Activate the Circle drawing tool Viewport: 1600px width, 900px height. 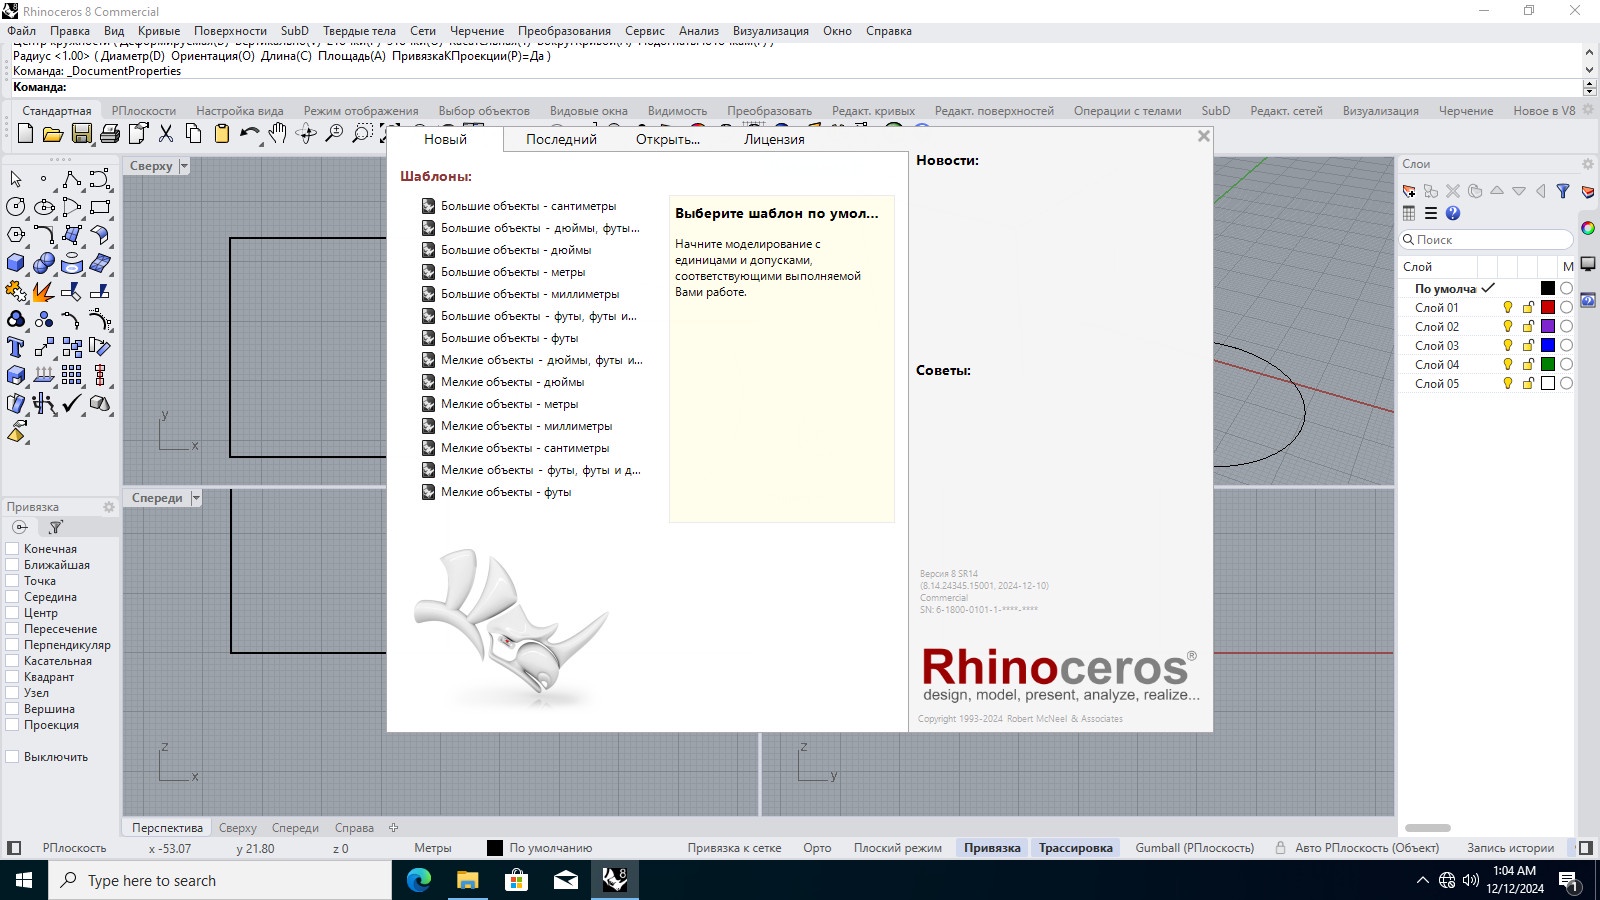(16, 207)
